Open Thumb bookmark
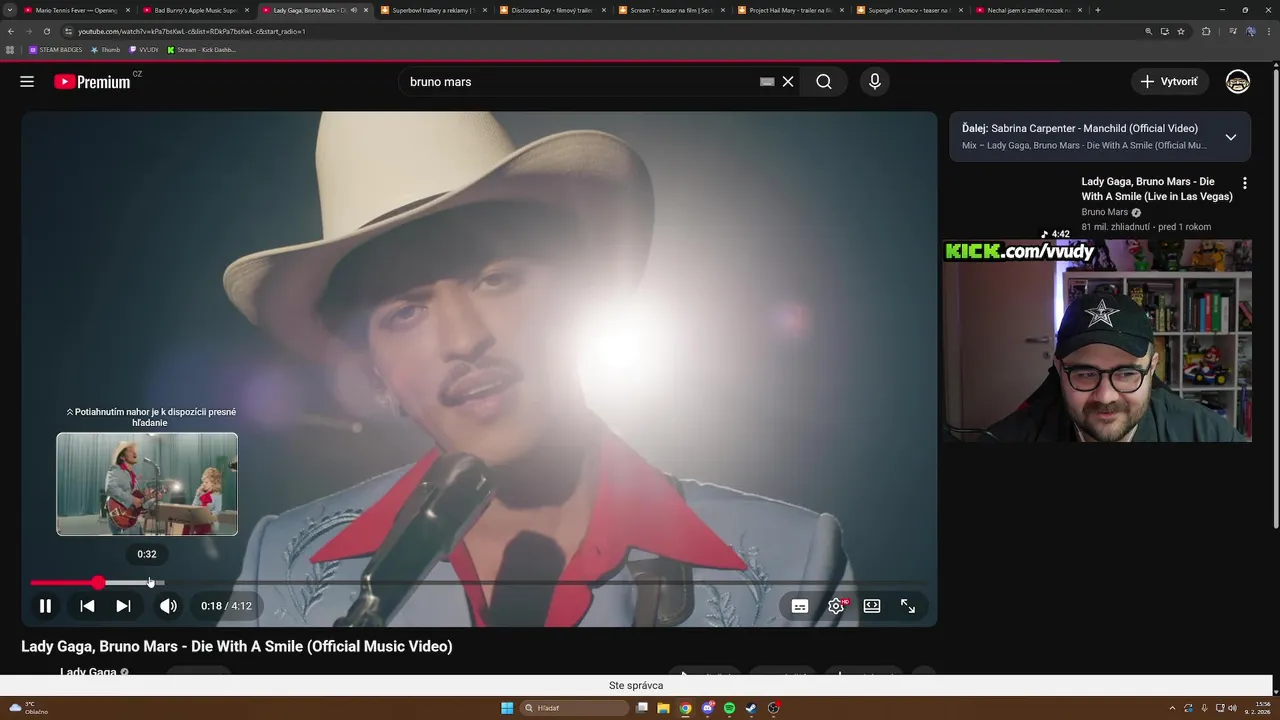The width and height of the screenshot is (1280, 720). pyautogui.click(x=106, y=49)
